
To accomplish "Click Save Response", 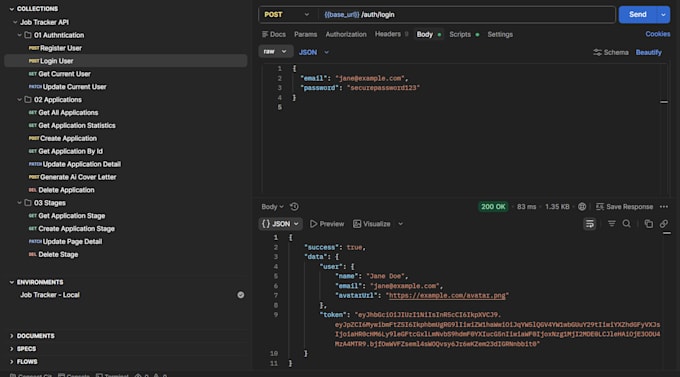I will [x=624, y=207].
